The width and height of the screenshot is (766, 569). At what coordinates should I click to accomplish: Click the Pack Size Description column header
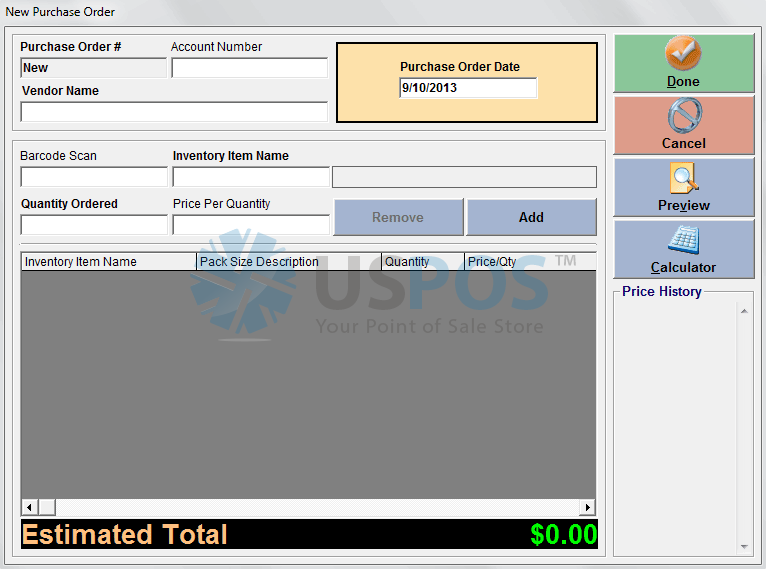(289, 262)
